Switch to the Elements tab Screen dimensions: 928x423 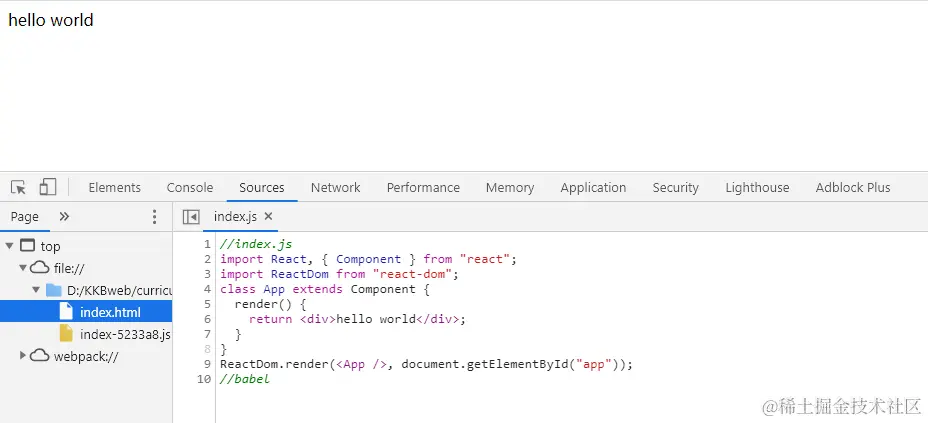(x=115, y=188)
